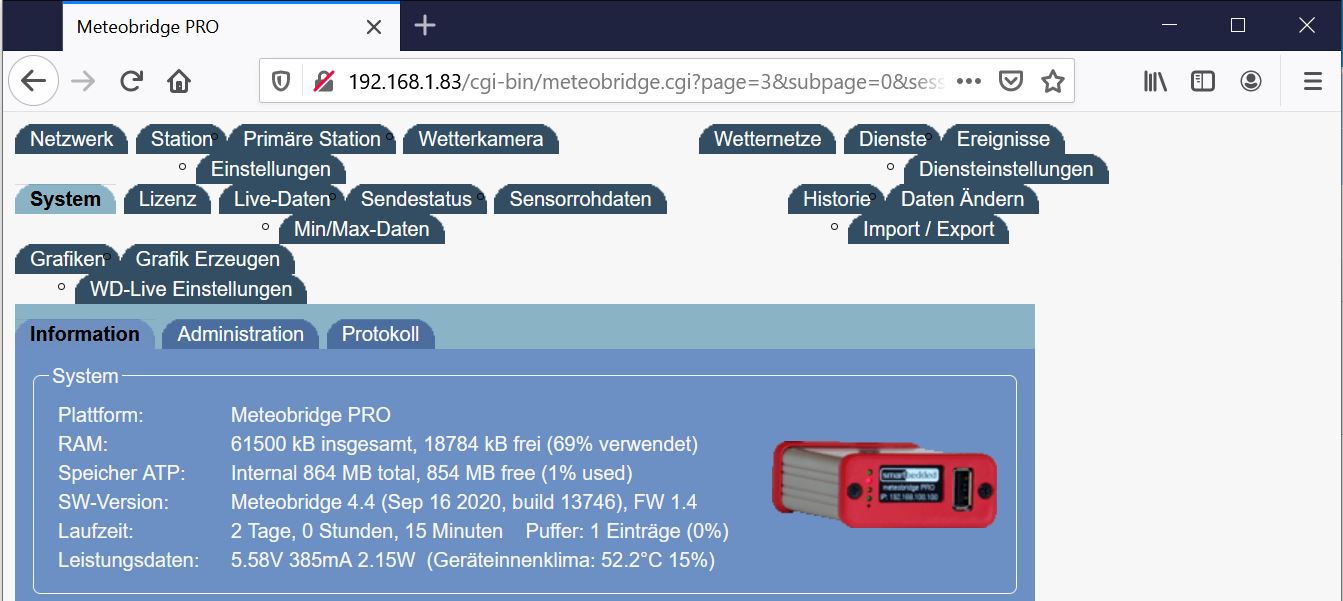The image size is (1343, 601).
Task: Open the Ereignisse tab
Action: [x=1003, y=139]
